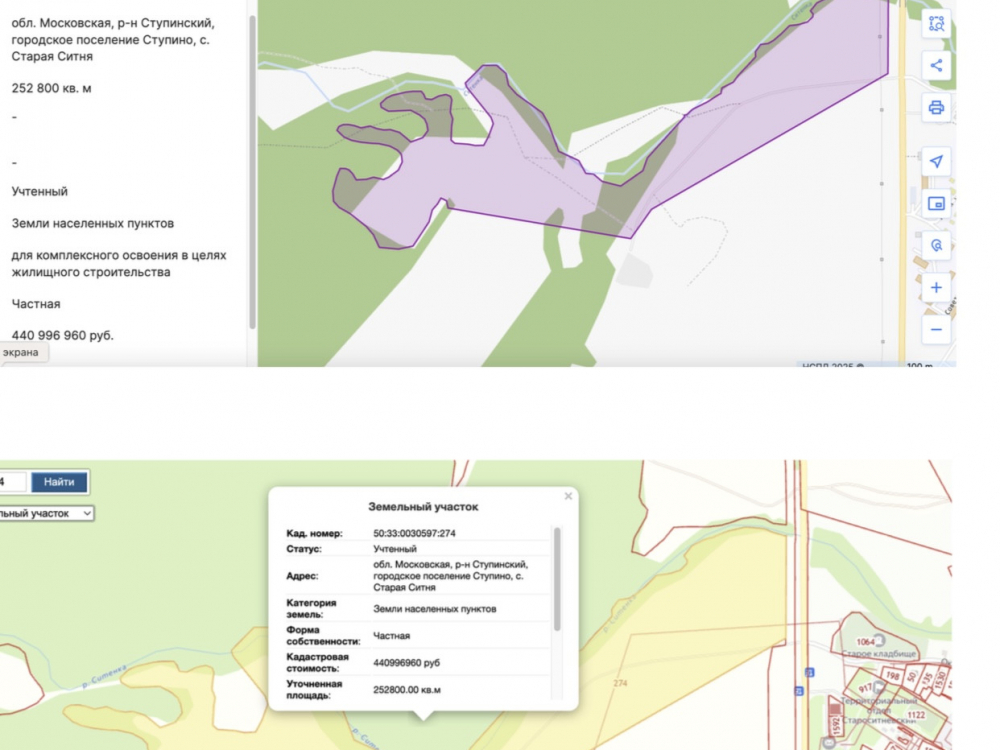Viewport: 1000px width, 750px height.
Task: Click the Найти search button
Action: 59,482
